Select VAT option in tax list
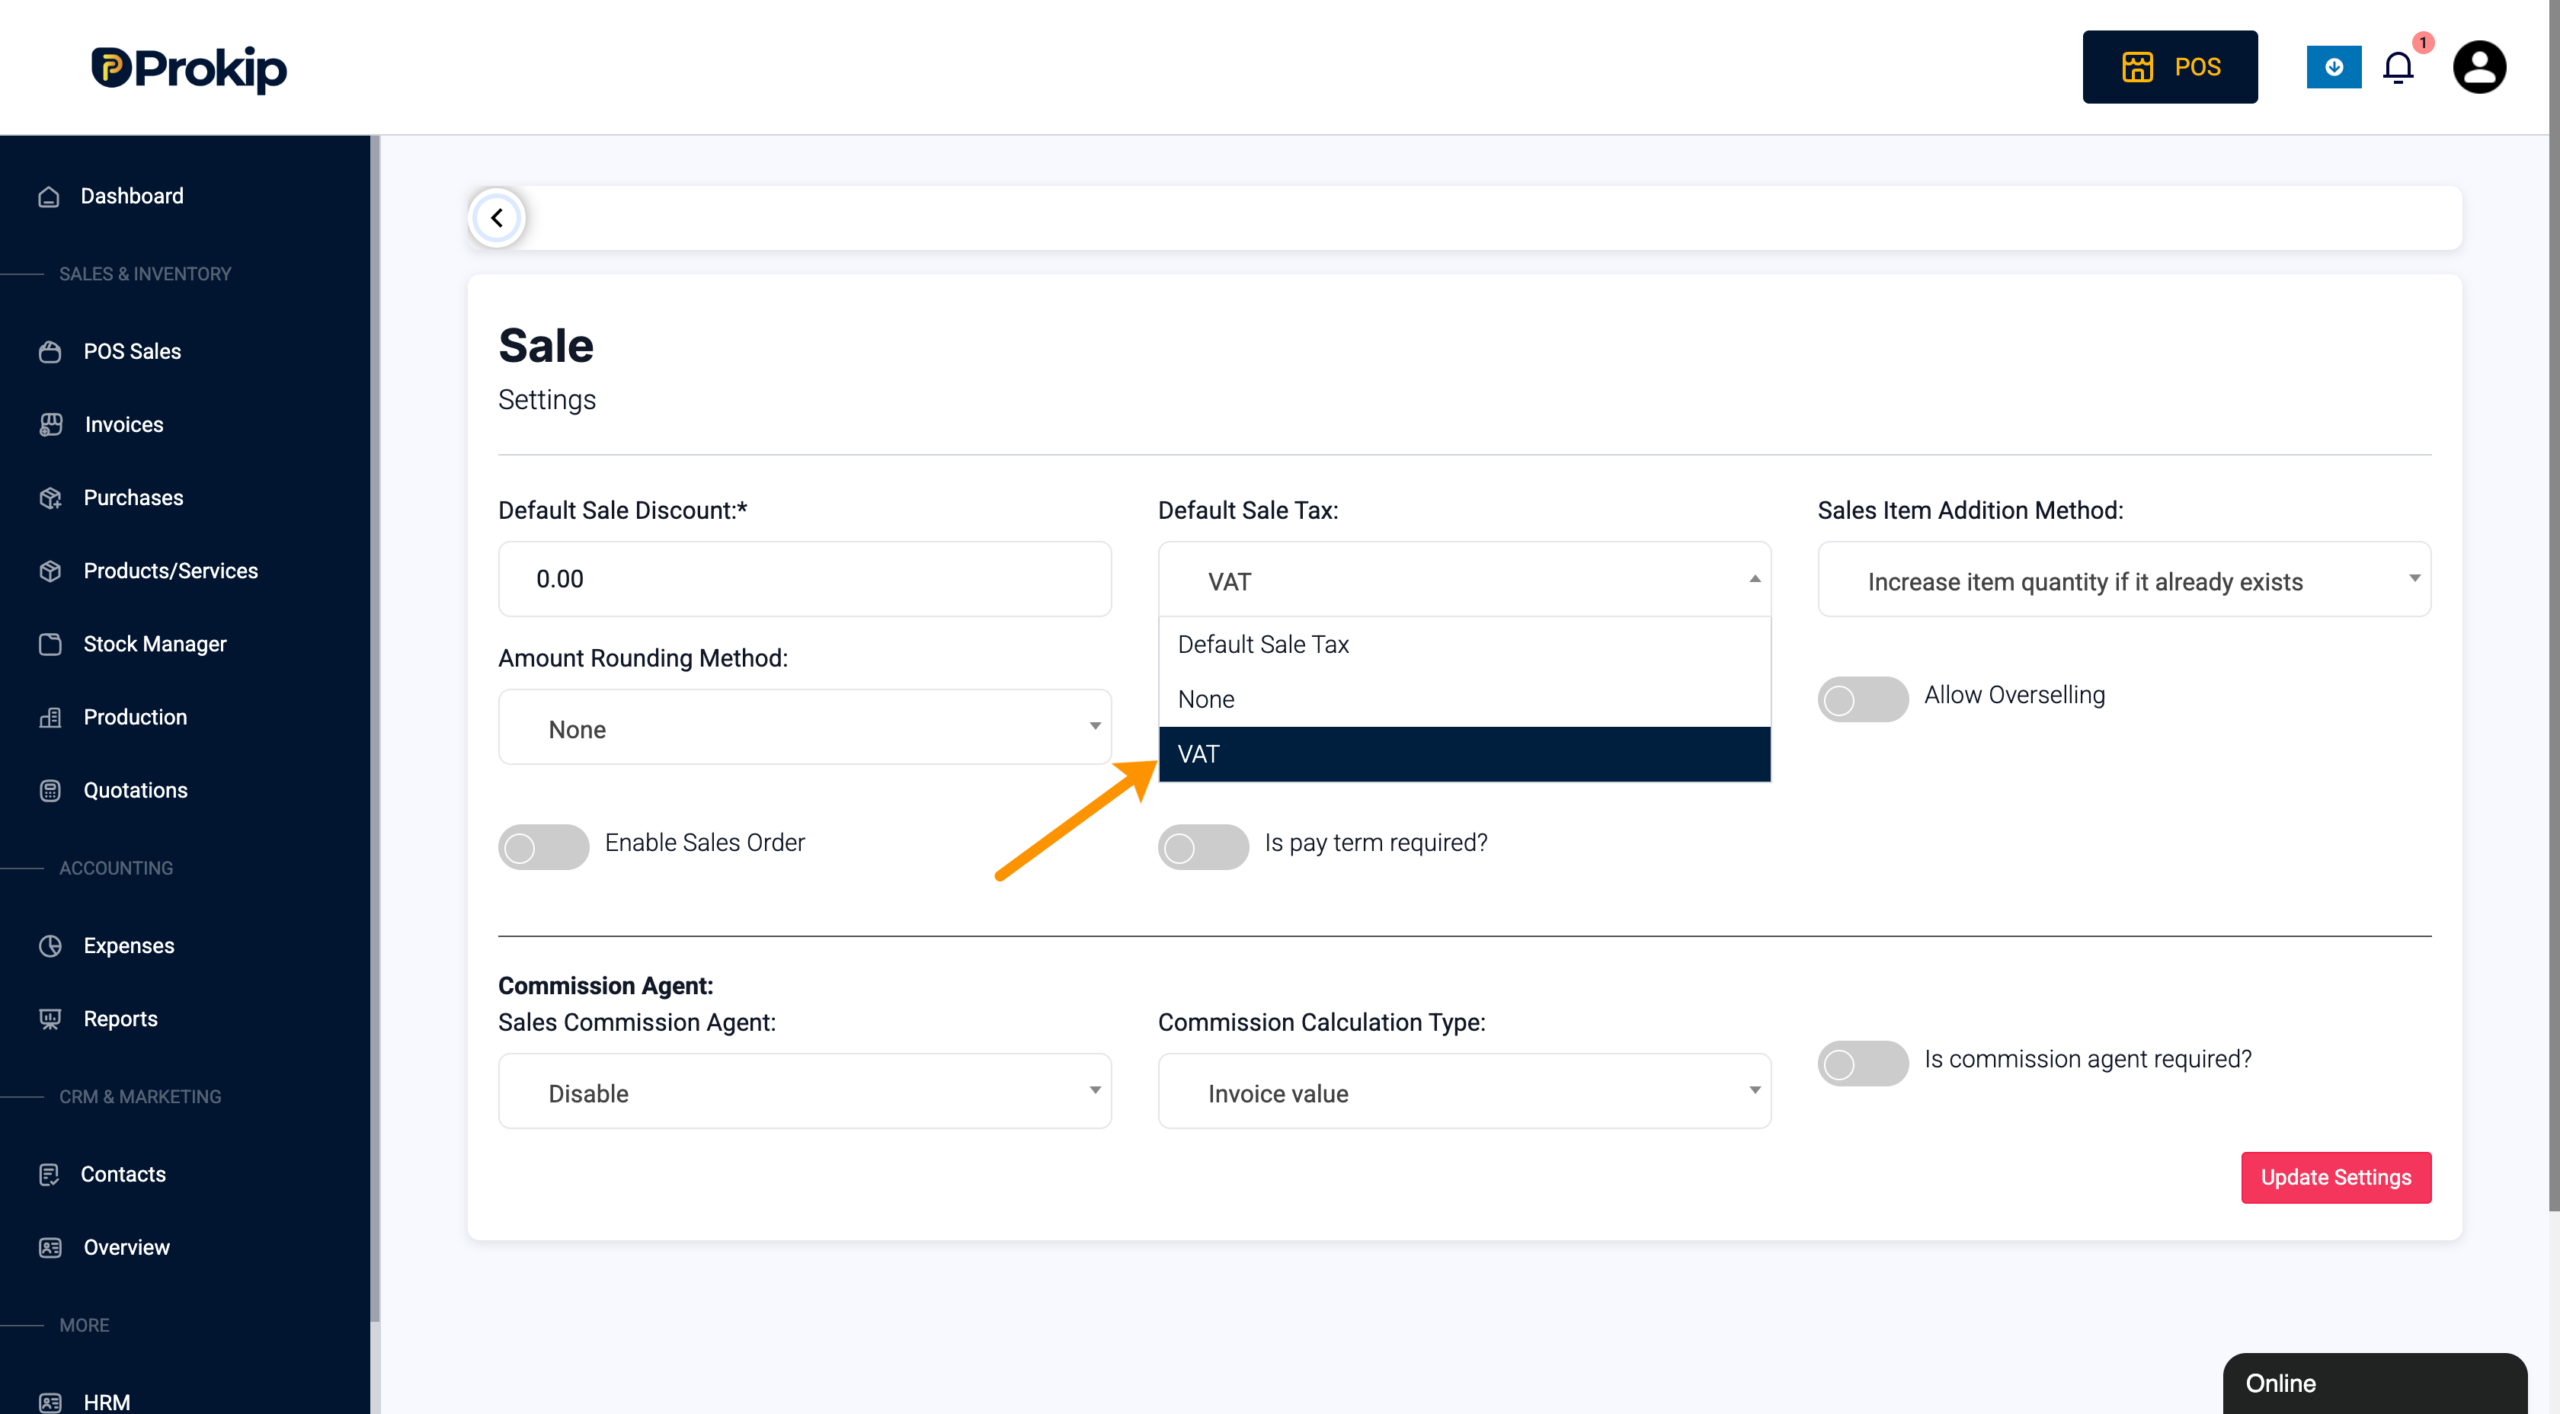The image size is (2560, 1414). point(1464,754)
